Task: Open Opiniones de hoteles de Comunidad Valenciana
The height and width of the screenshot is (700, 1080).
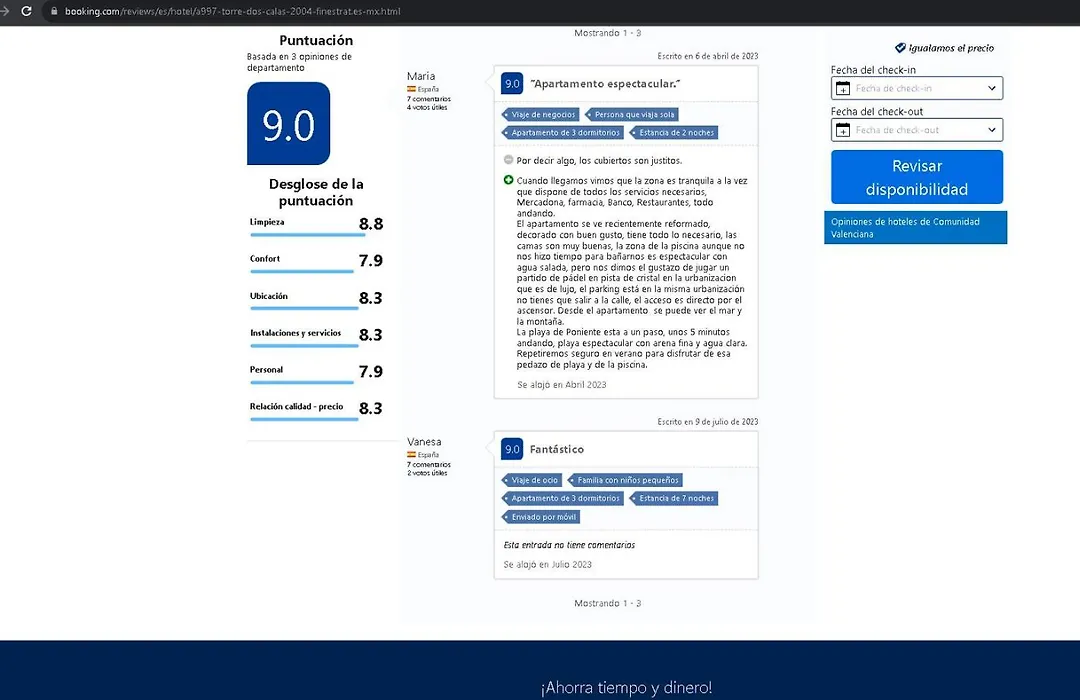Action: click(915, 227)
